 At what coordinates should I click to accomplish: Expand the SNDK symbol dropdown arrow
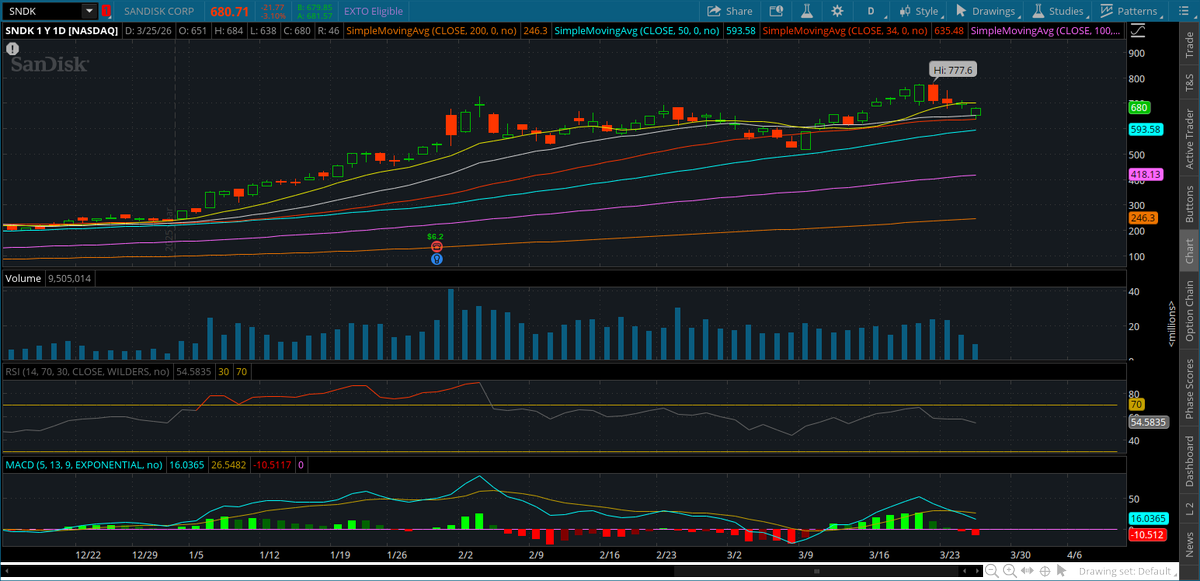click(x=90, y=11)
